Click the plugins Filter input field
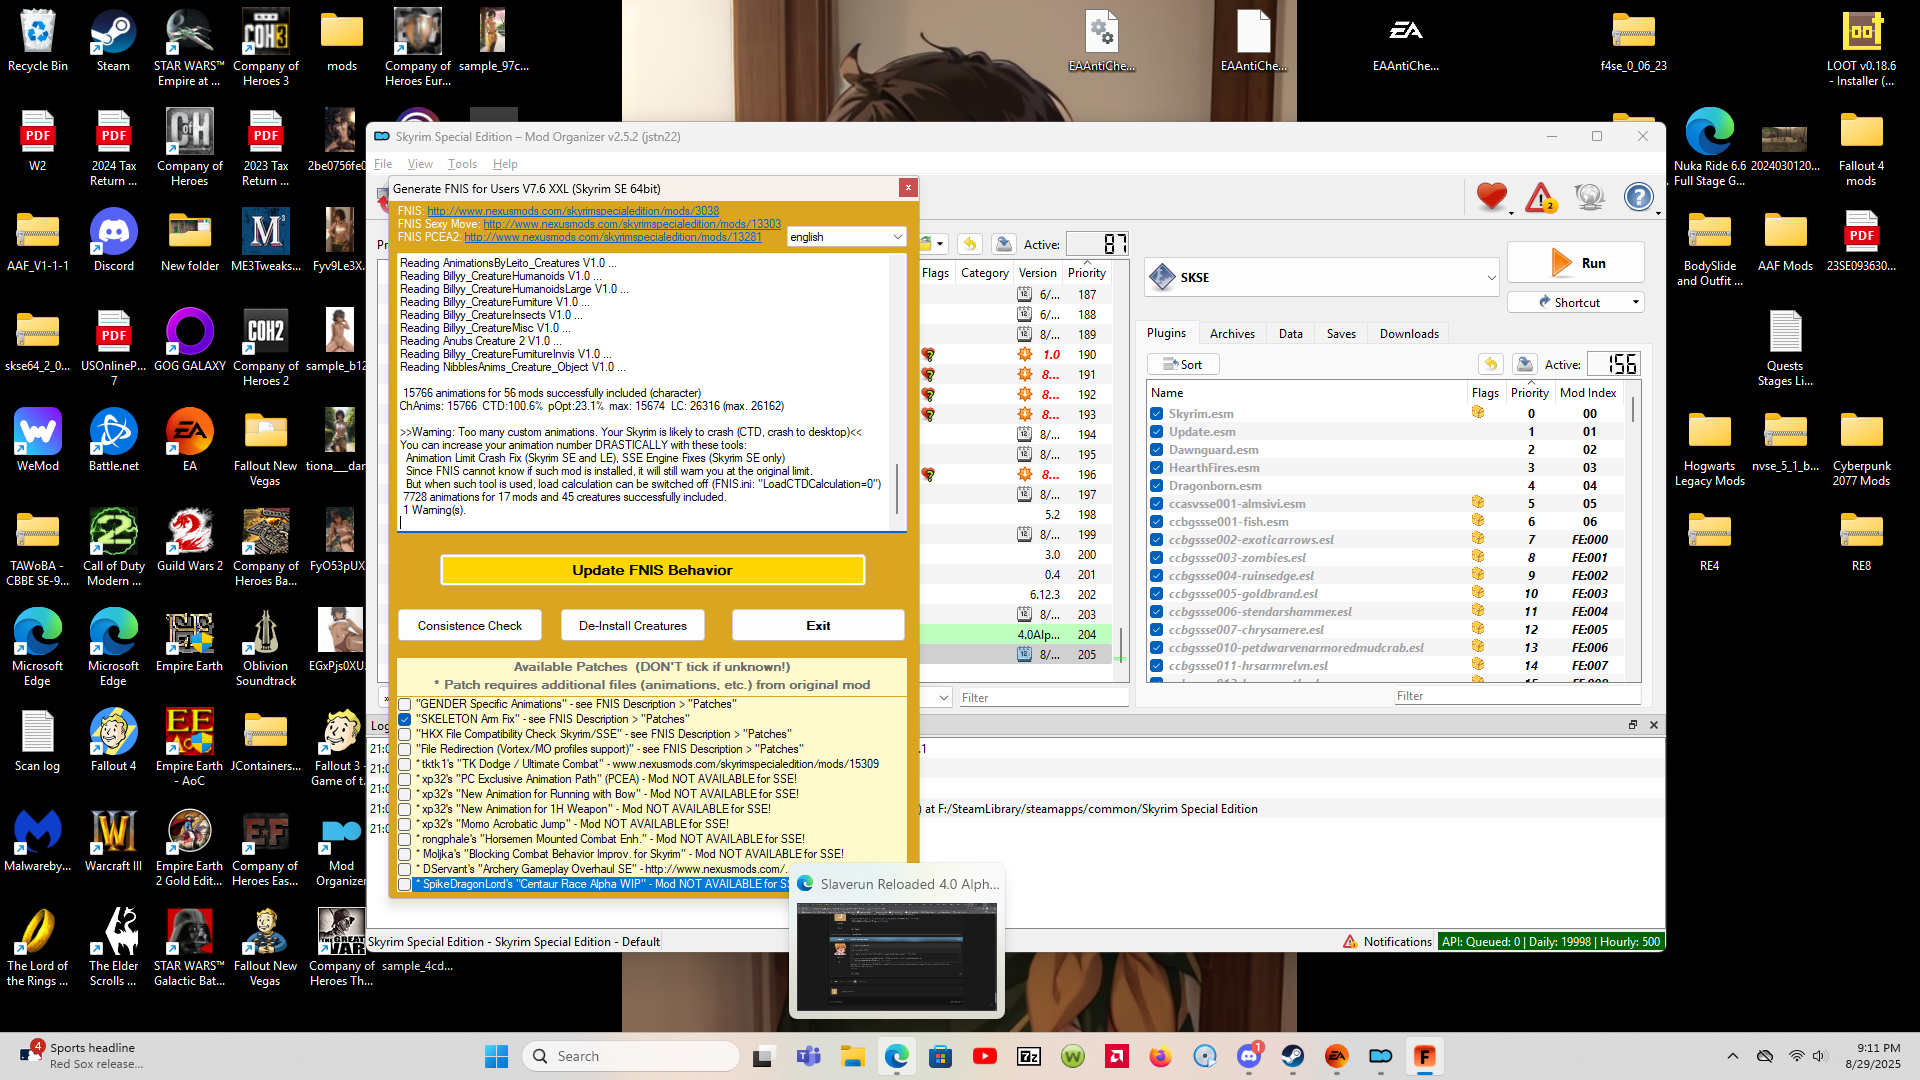This screenshot has width=1920, height=1080. [1517, 696]
